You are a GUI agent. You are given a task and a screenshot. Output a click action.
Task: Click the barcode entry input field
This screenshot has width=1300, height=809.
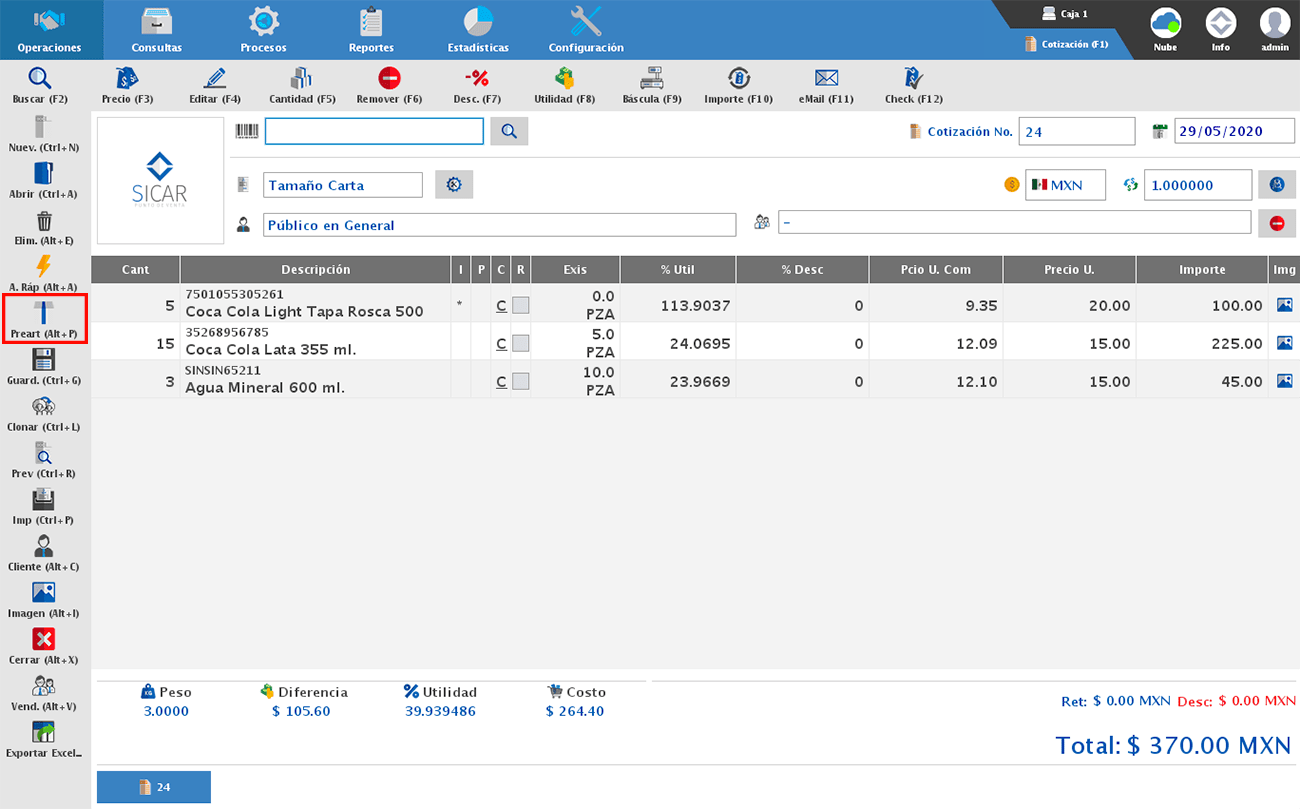(x=374, y=131)
